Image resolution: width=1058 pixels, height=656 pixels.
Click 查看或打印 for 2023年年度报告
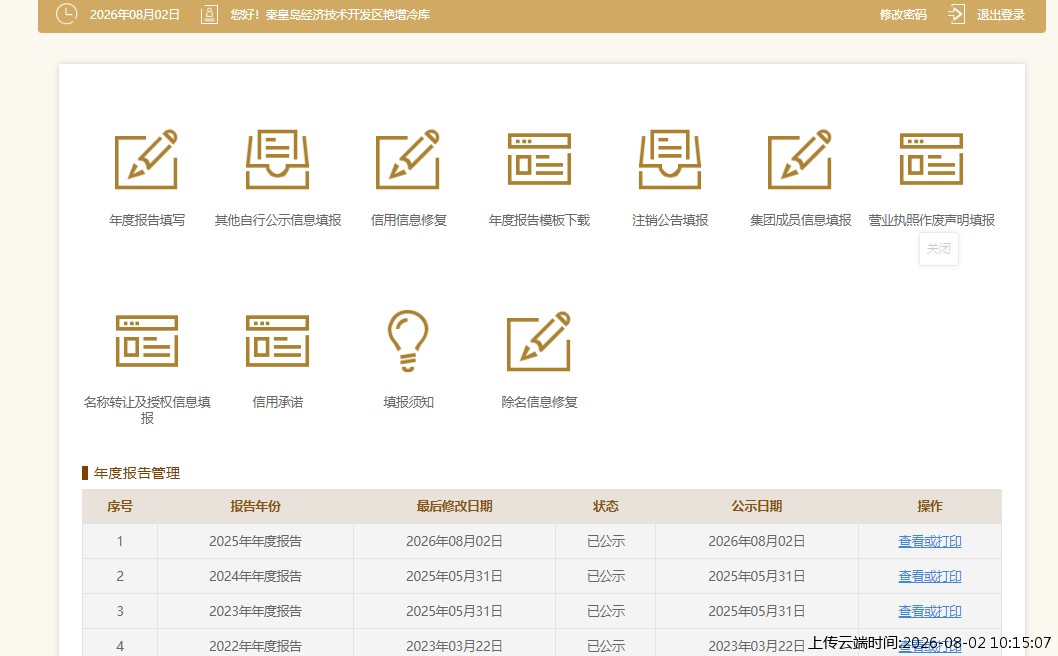(x=930, y=611)
